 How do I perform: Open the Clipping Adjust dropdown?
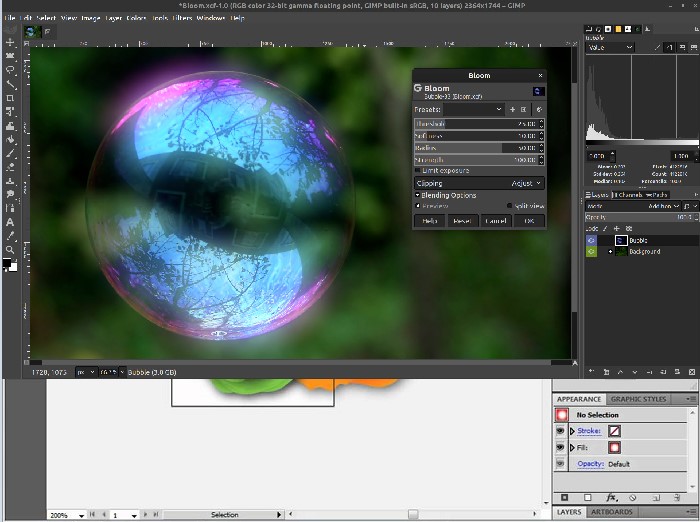pyautogui.click(x=479, y=183)
